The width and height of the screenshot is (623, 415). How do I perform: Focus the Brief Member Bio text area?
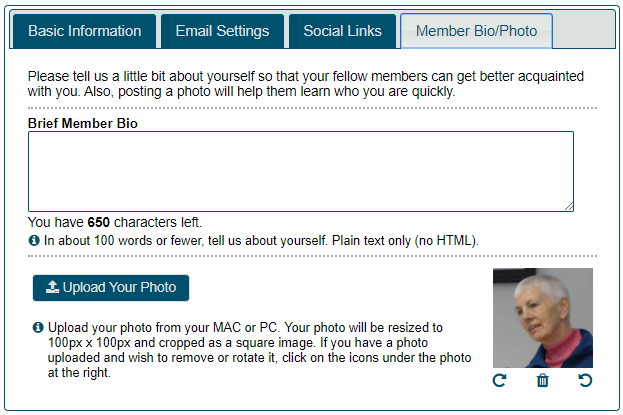tap(301, 171)
